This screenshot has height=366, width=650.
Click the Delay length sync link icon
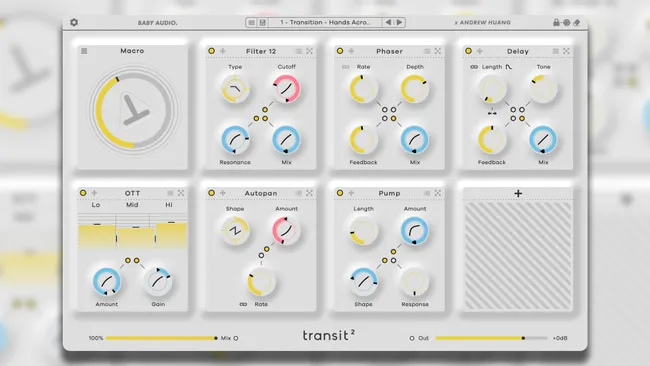[x=474, y=67]
